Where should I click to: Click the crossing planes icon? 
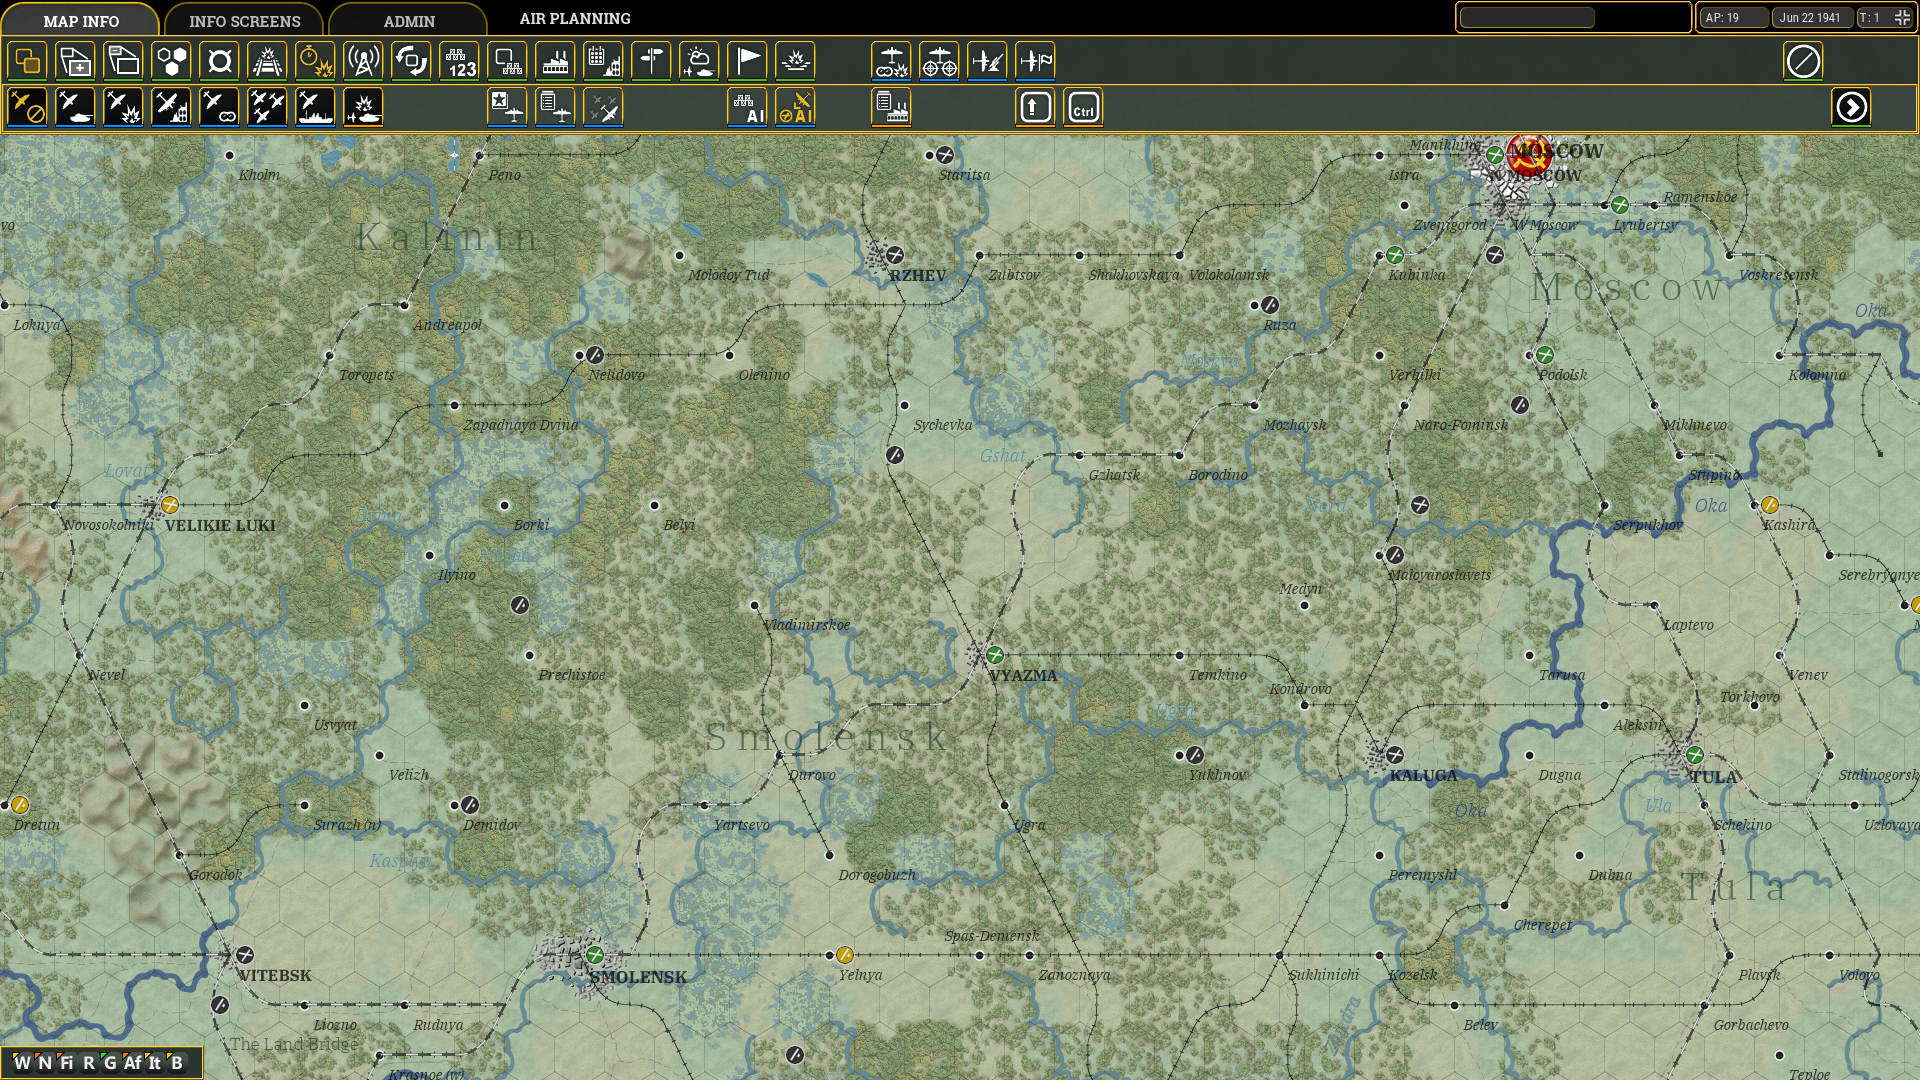click(603, 107)
